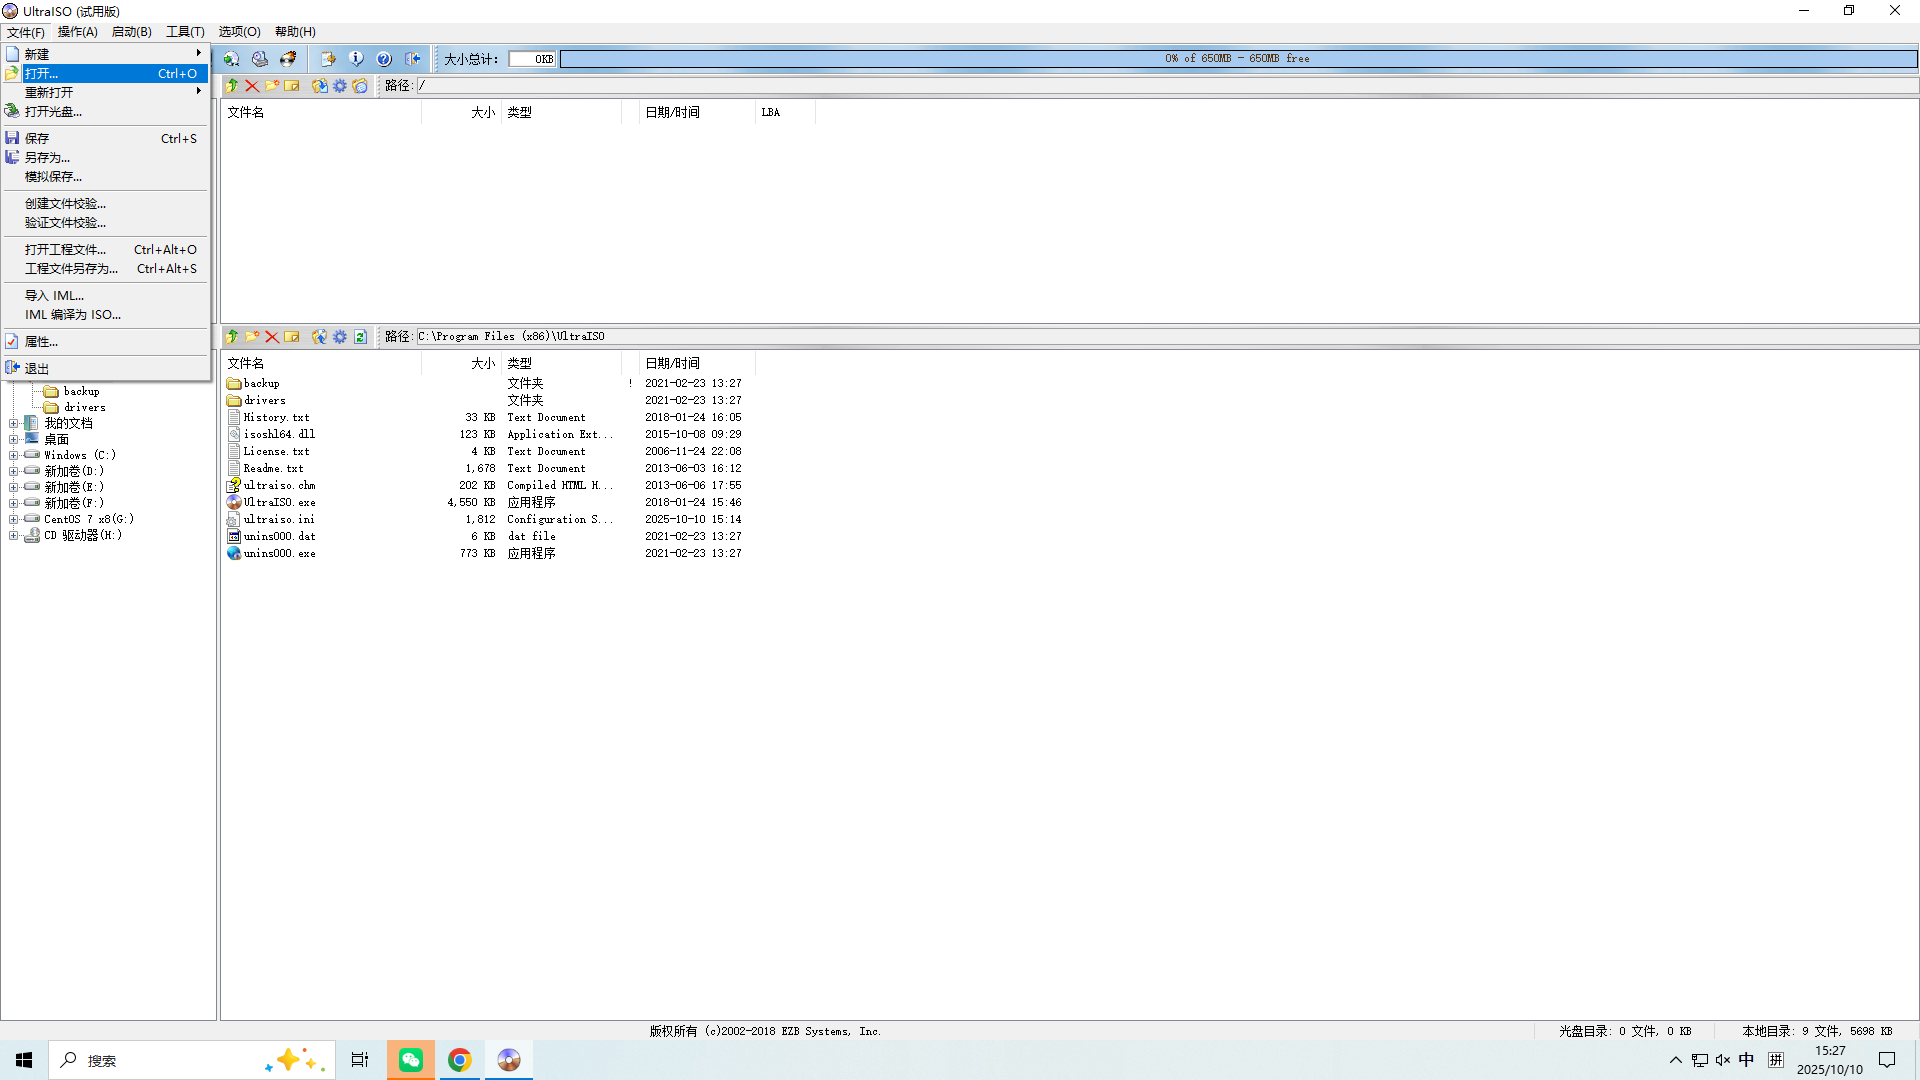Viewport: 1920px width, 1080px height.
Task: Click the blue info icon in the toolbar
Action: pyautogui.click(x=356, y=59)
